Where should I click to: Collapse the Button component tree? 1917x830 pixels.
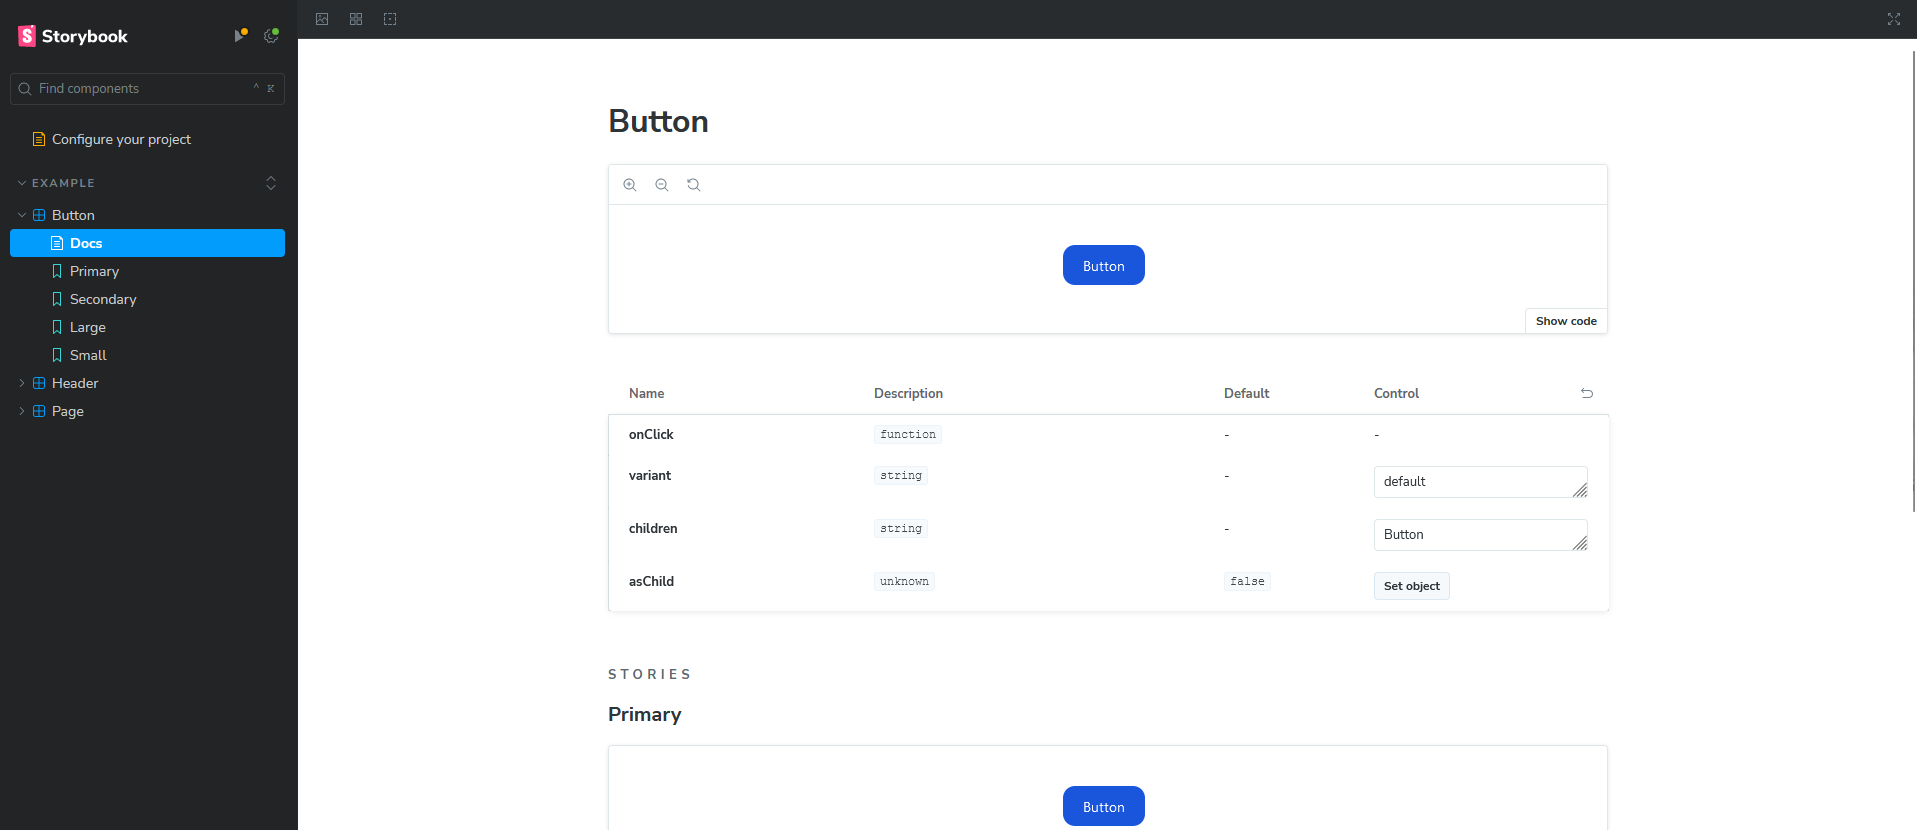22,215
